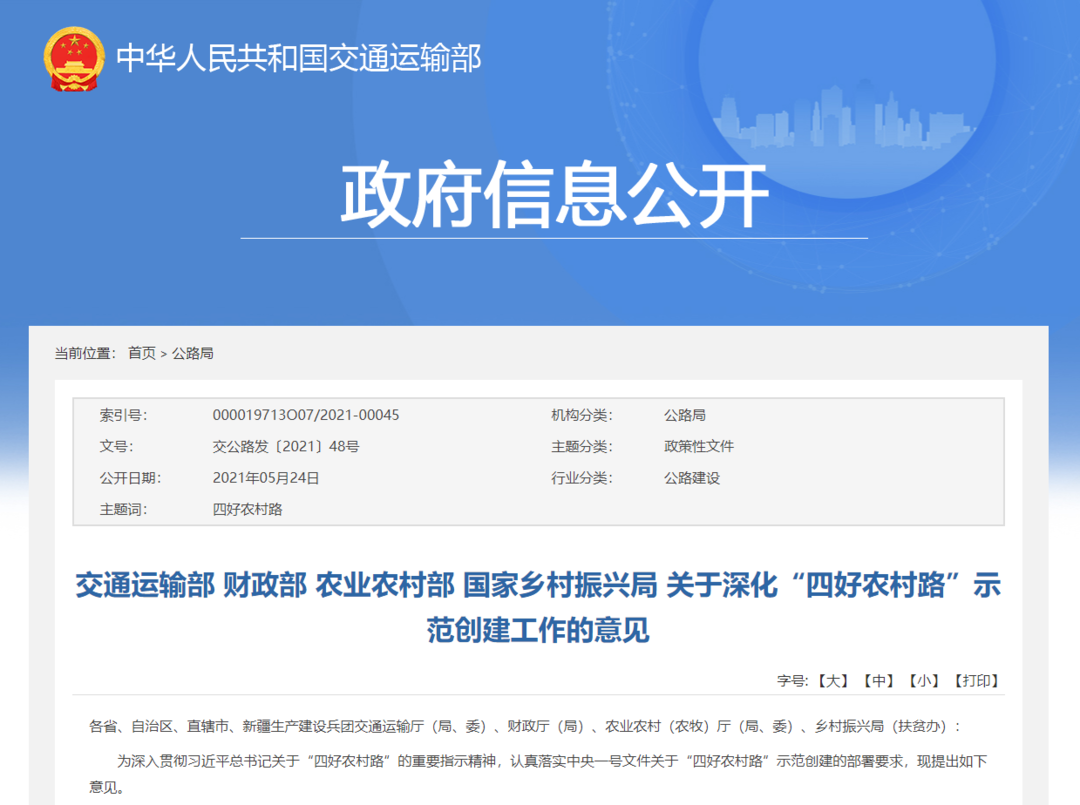This screenshot has width=1080, height=805.
Task: Click the document number 交公路发〔2021〕48号
Action: click(x=285, y=447)
